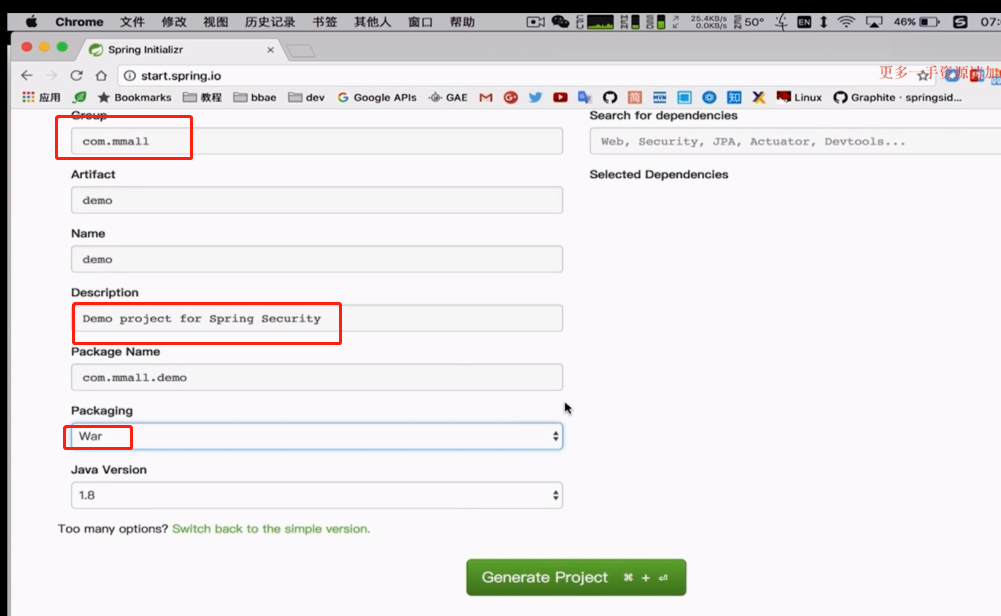The height and width of the screenshot is (616, 1001).
Task: Open the Java Version dropdown showing 1.8
Action: 317,495
